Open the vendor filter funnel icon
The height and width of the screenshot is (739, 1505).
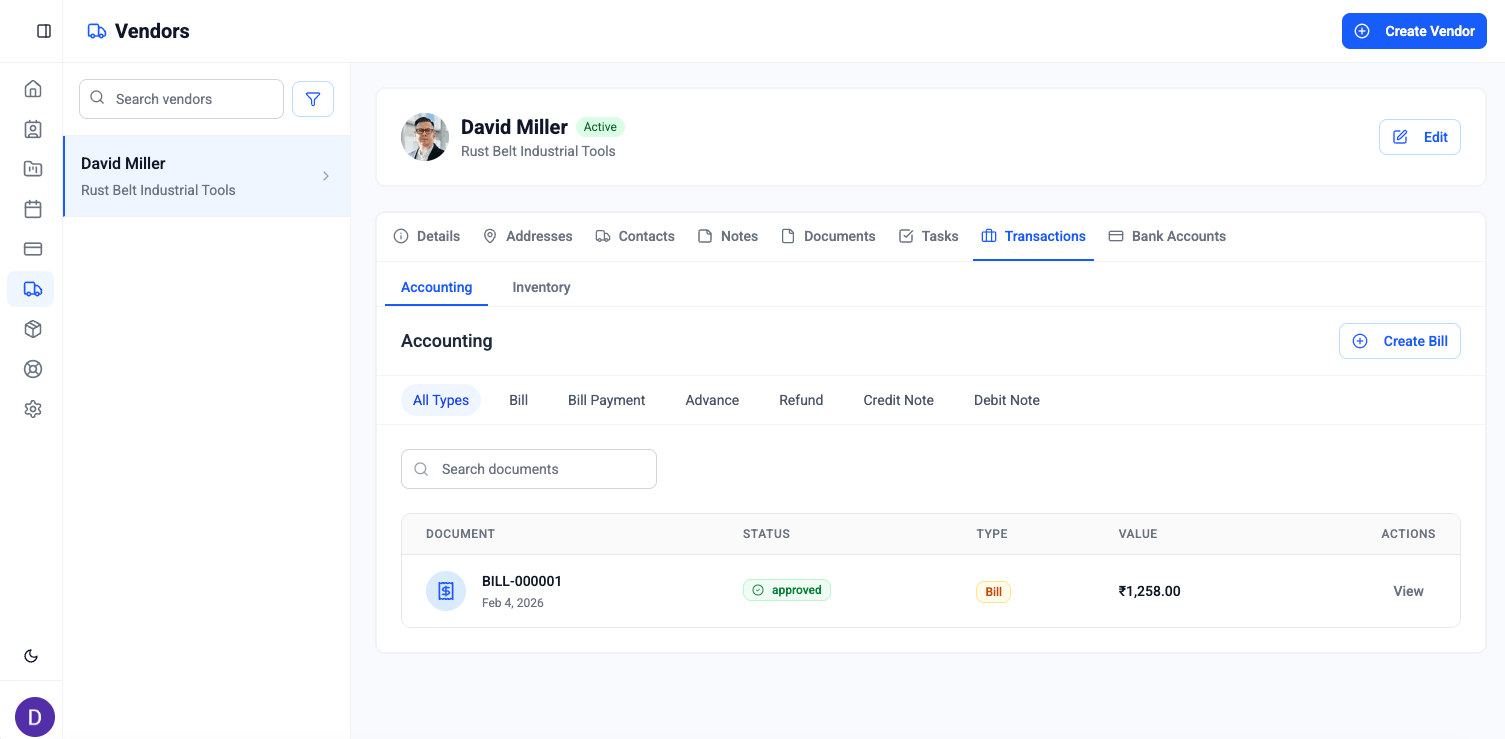point(313,99)
